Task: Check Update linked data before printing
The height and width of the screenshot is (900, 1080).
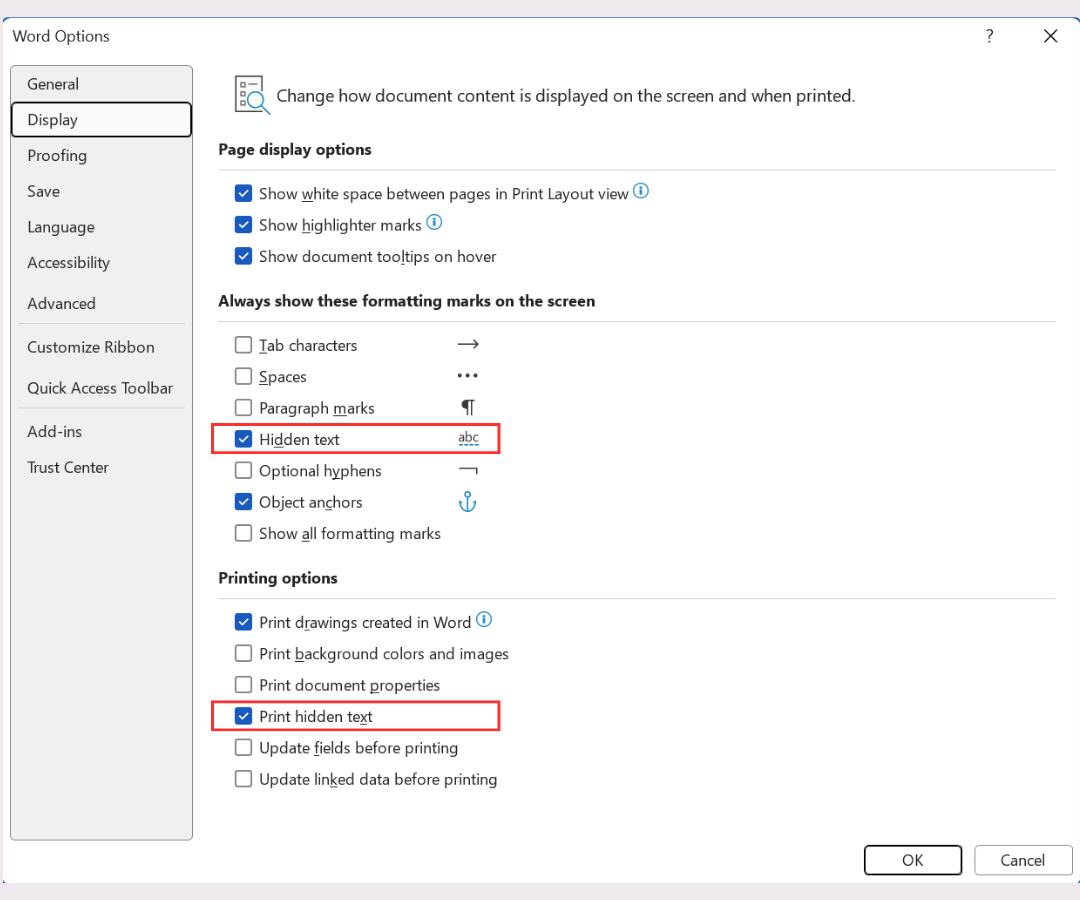Action: click(x=243, y=779)
